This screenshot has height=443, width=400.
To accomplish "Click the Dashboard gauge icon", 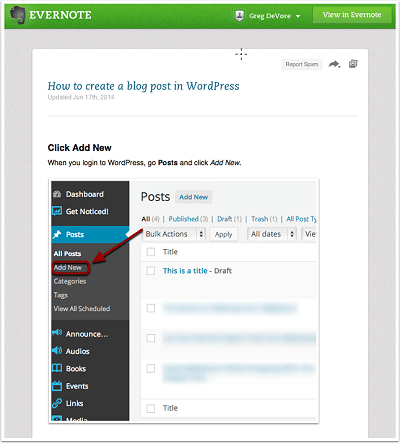I will click(57, 194).
